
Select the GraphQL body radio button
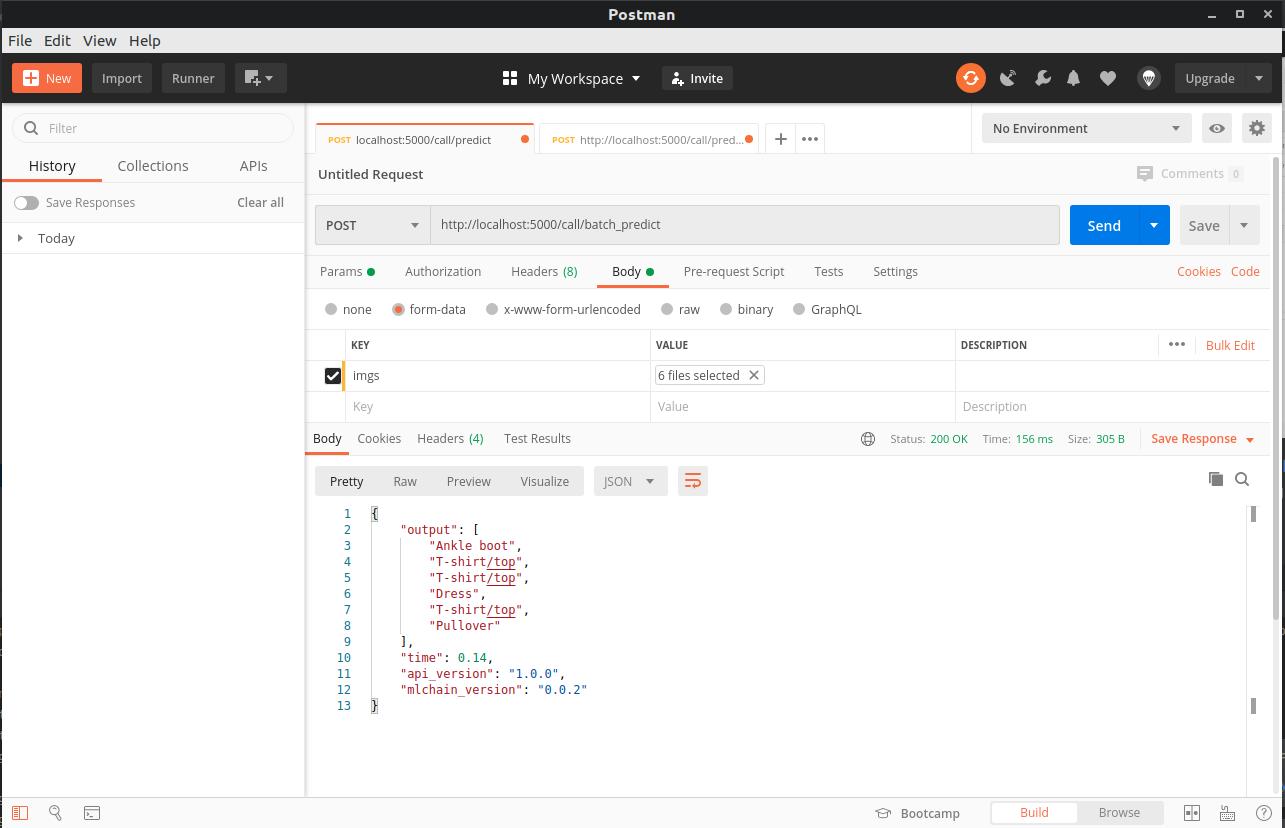pyautogui.click(x=799, y=309)
